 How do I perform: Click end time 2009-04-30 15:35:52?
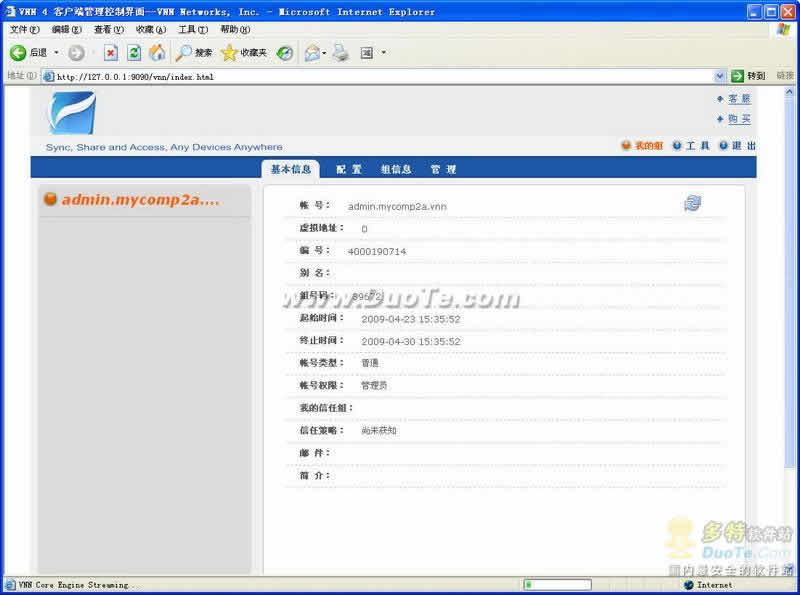pos(411,342)
